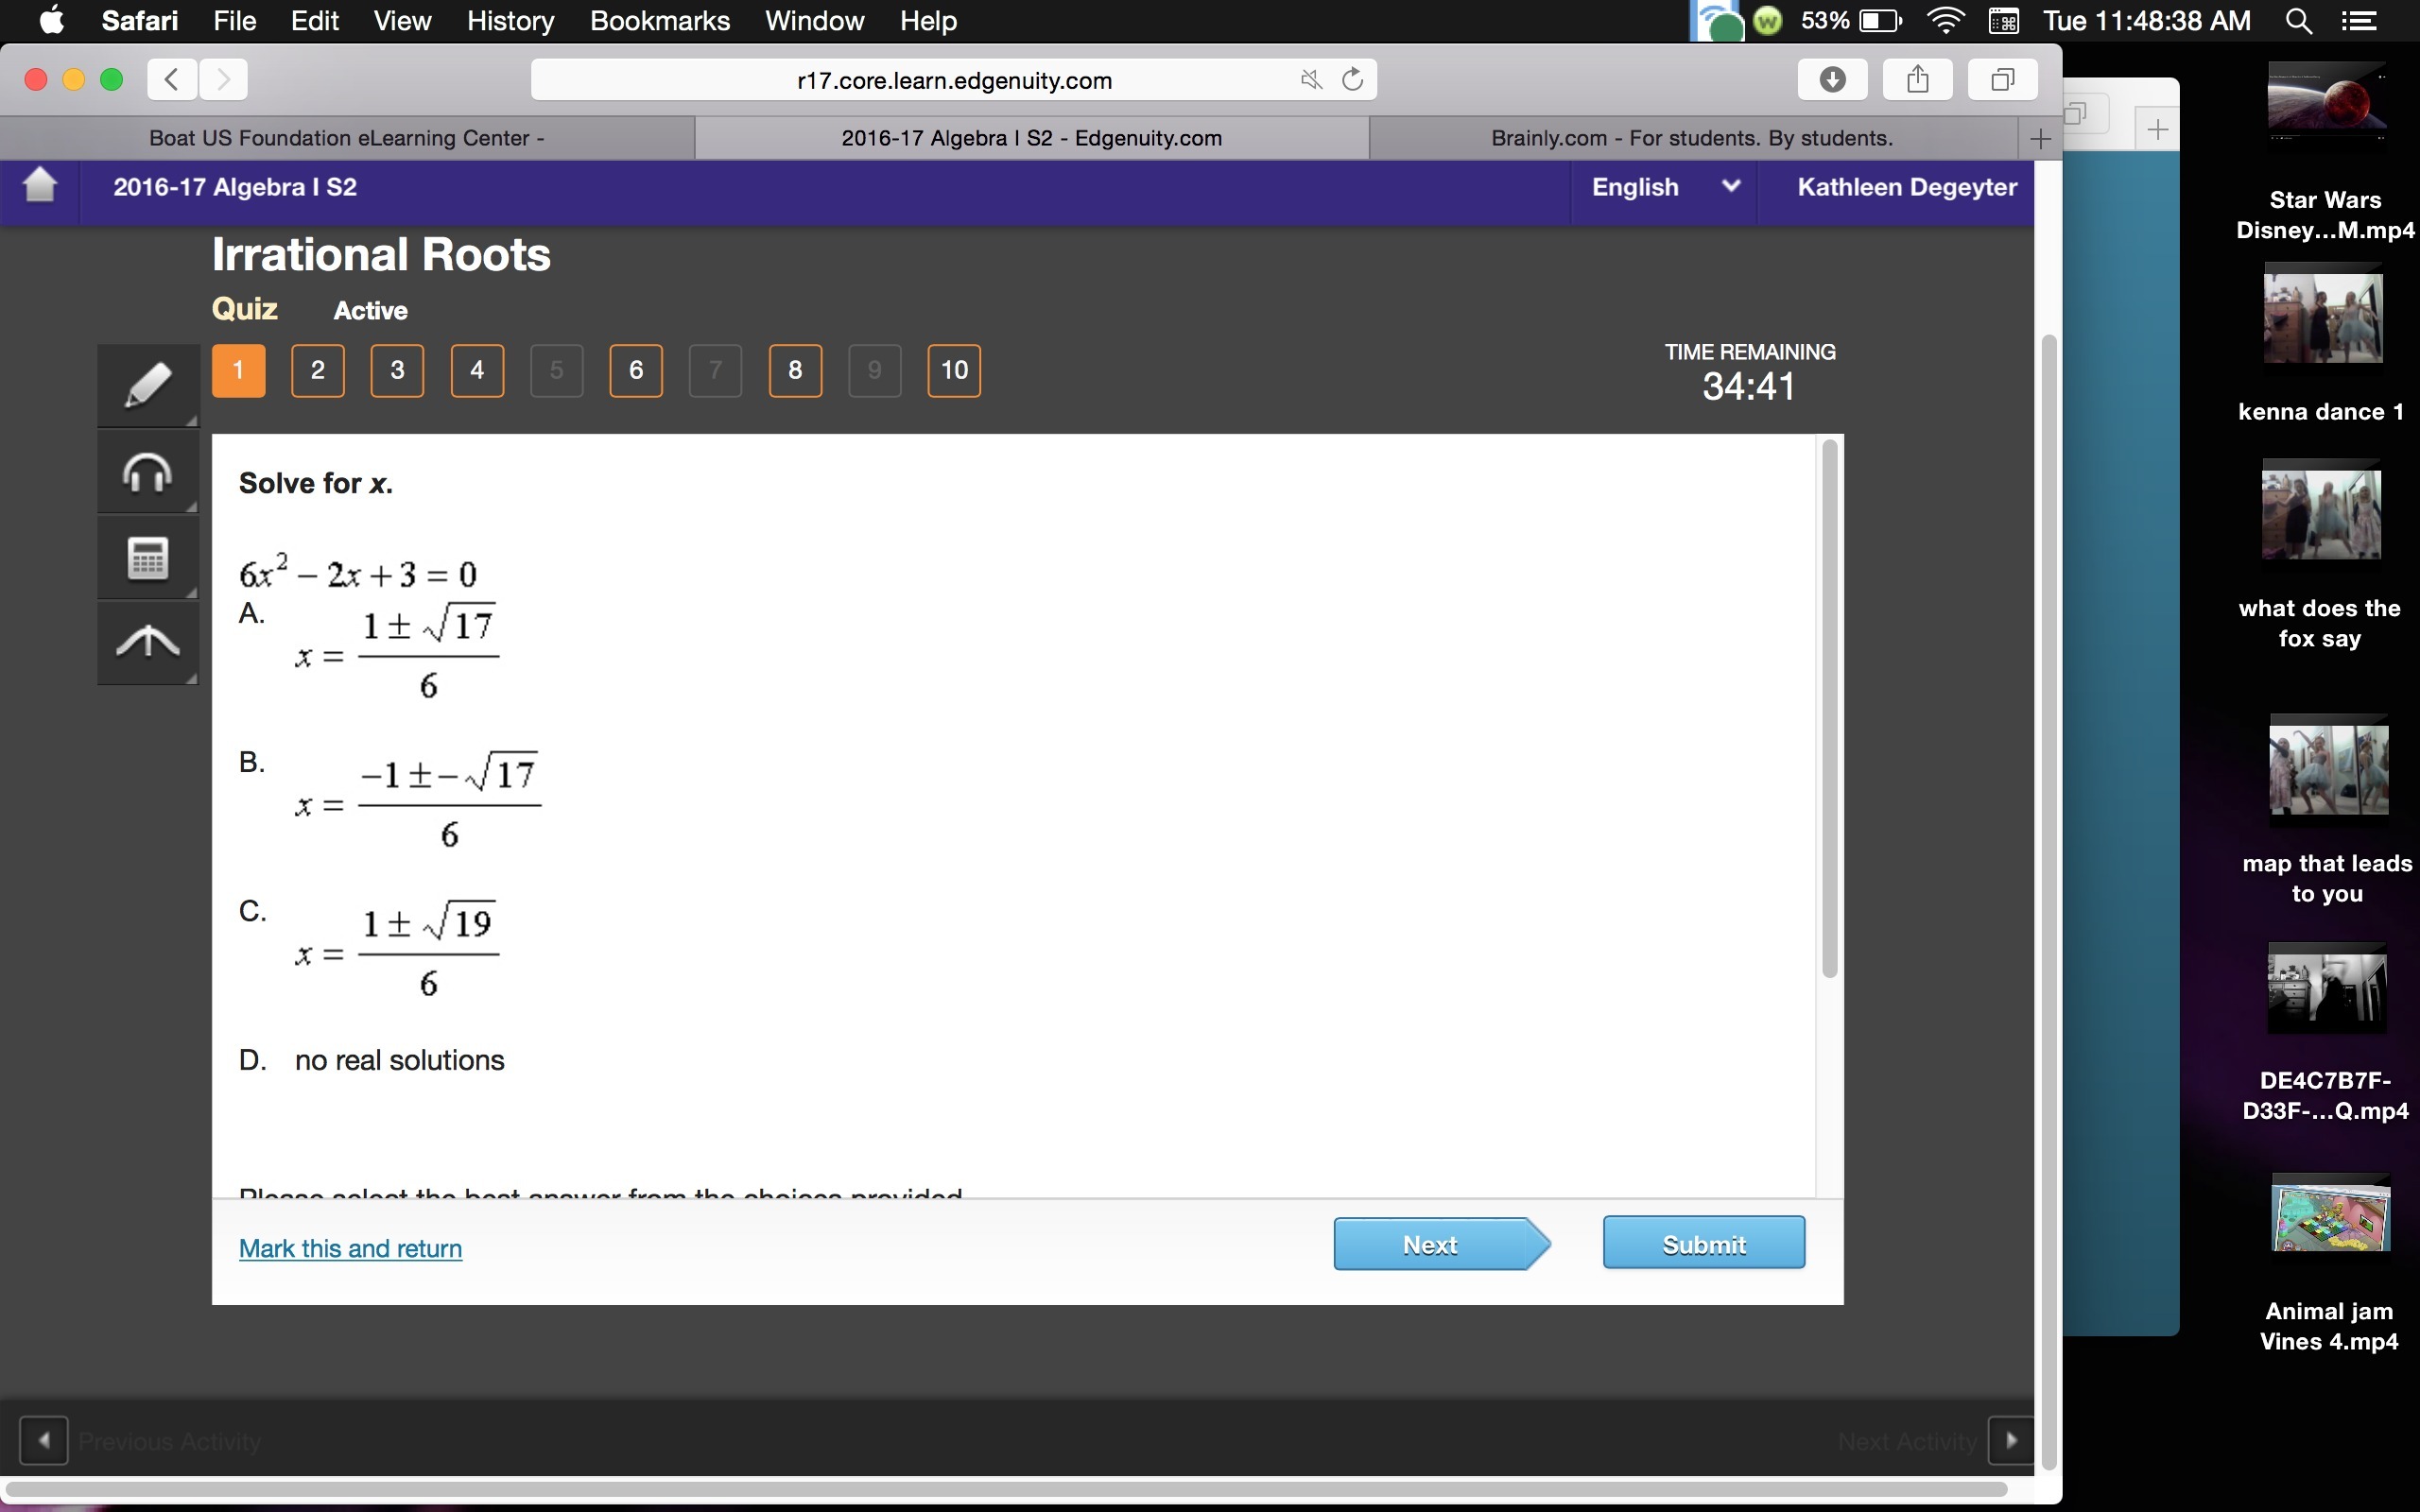Click the muted audio icon in the address bar
The height and width of the screenshot is (1512, 2420).
(1310, 79)
